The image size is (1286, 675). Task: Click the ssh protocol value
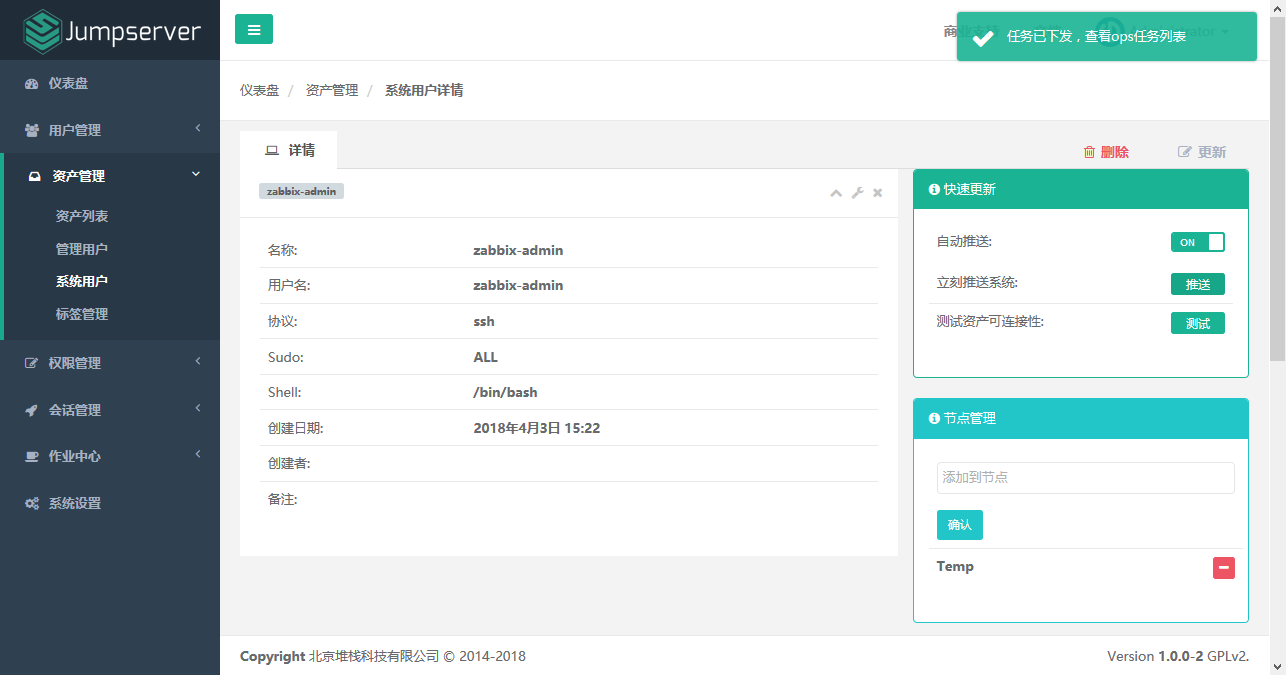484,321
